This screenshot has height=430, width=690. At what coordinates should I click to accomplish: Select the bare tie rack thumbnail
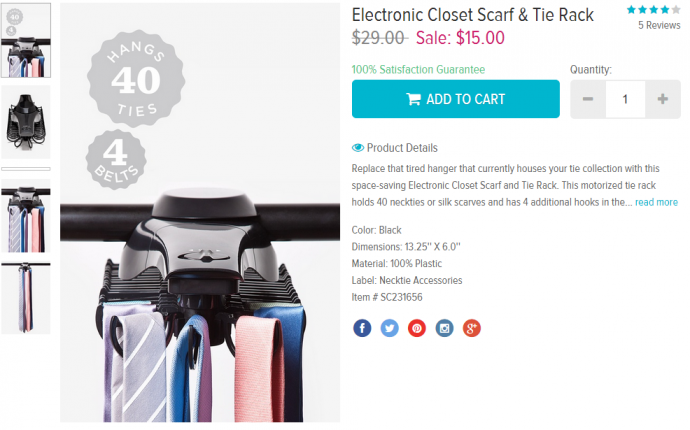click(26, 122)
